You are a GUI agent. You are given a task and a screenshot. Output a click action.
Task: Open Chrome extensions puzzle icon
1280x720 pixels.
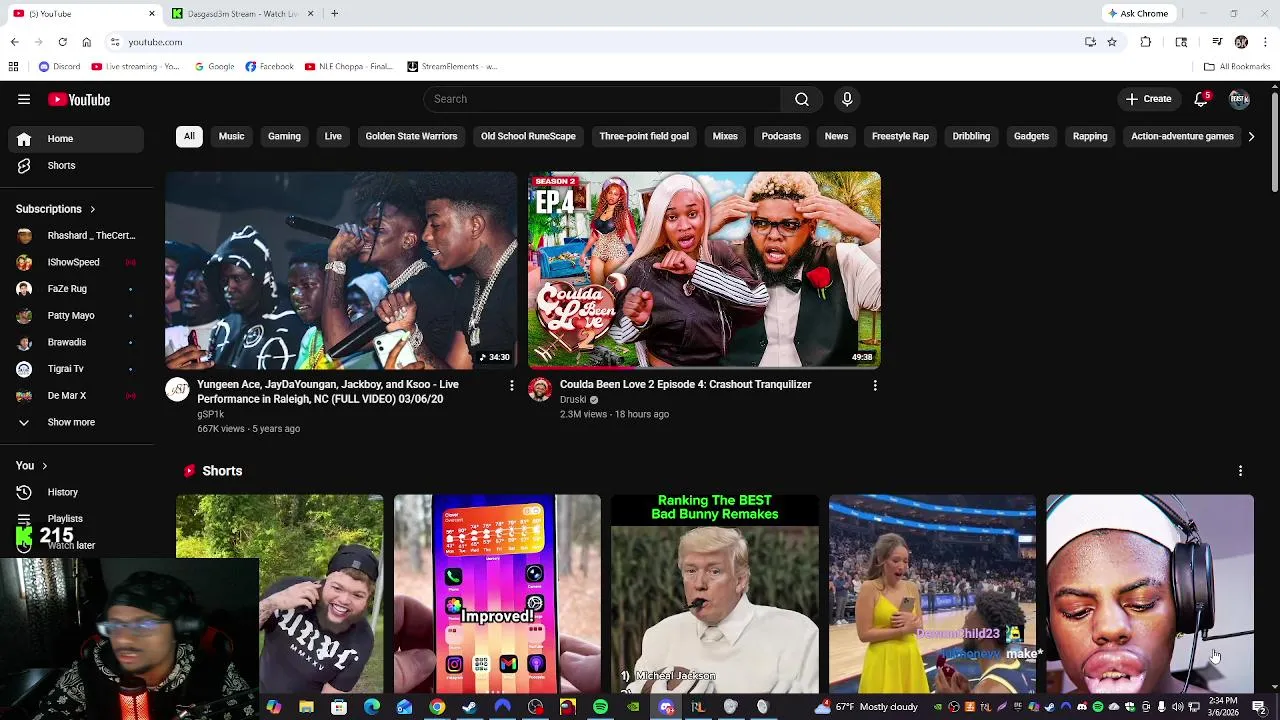click(x=1146, y=42)
